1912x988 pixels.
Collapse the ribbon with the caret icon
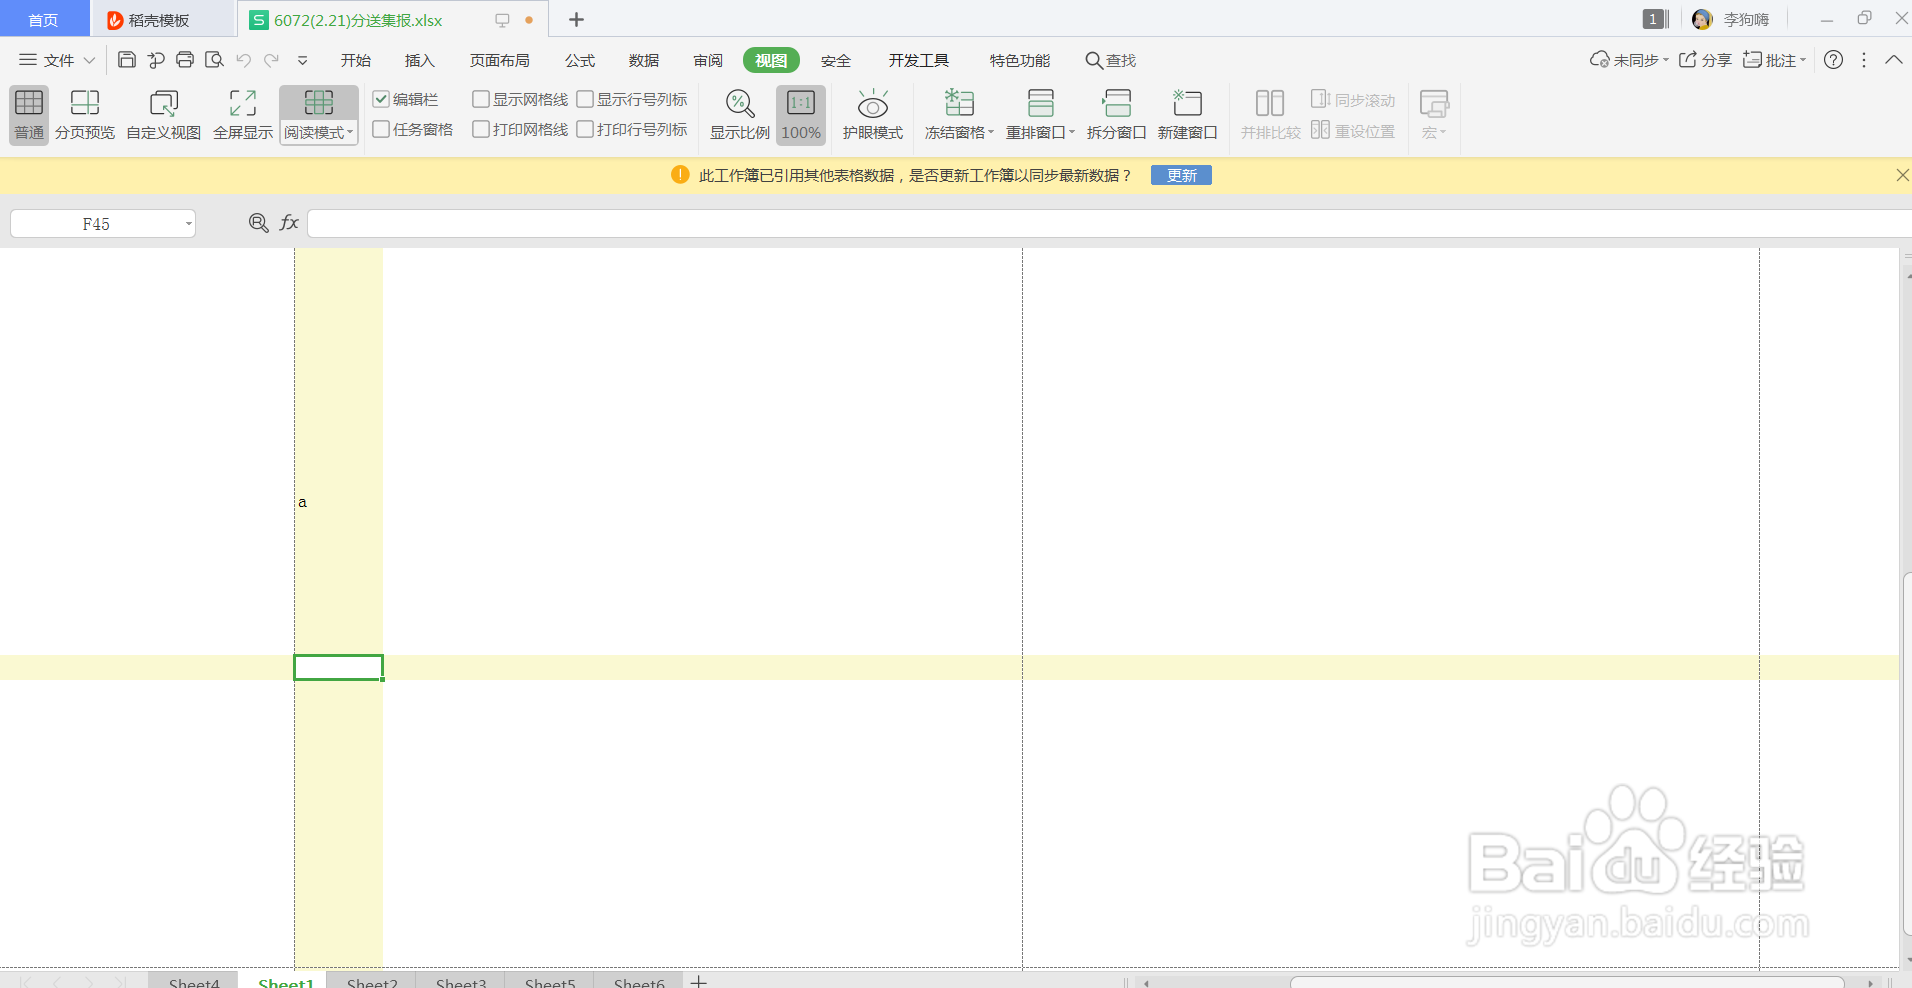(1894, 60)
